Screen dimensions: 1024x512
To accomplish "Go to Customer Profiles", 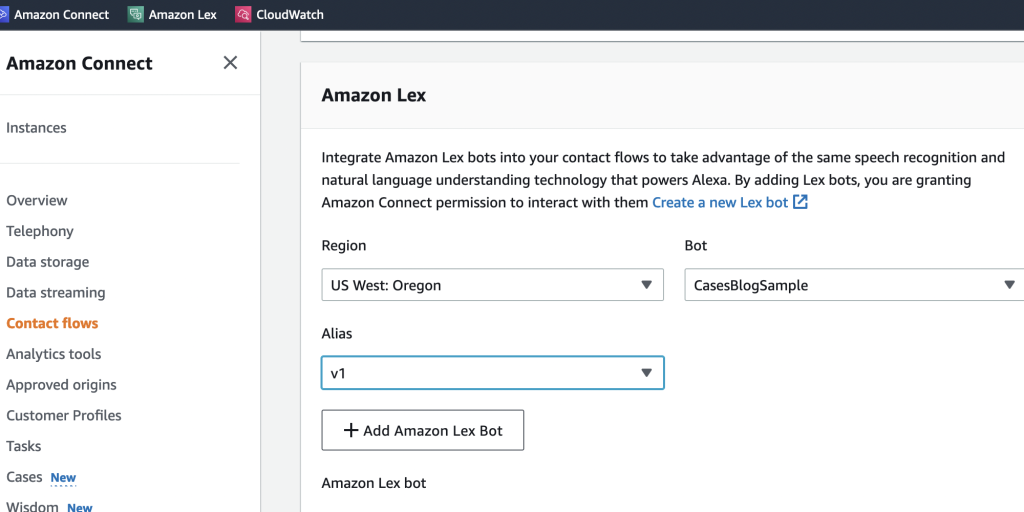I will pos(64,416).
